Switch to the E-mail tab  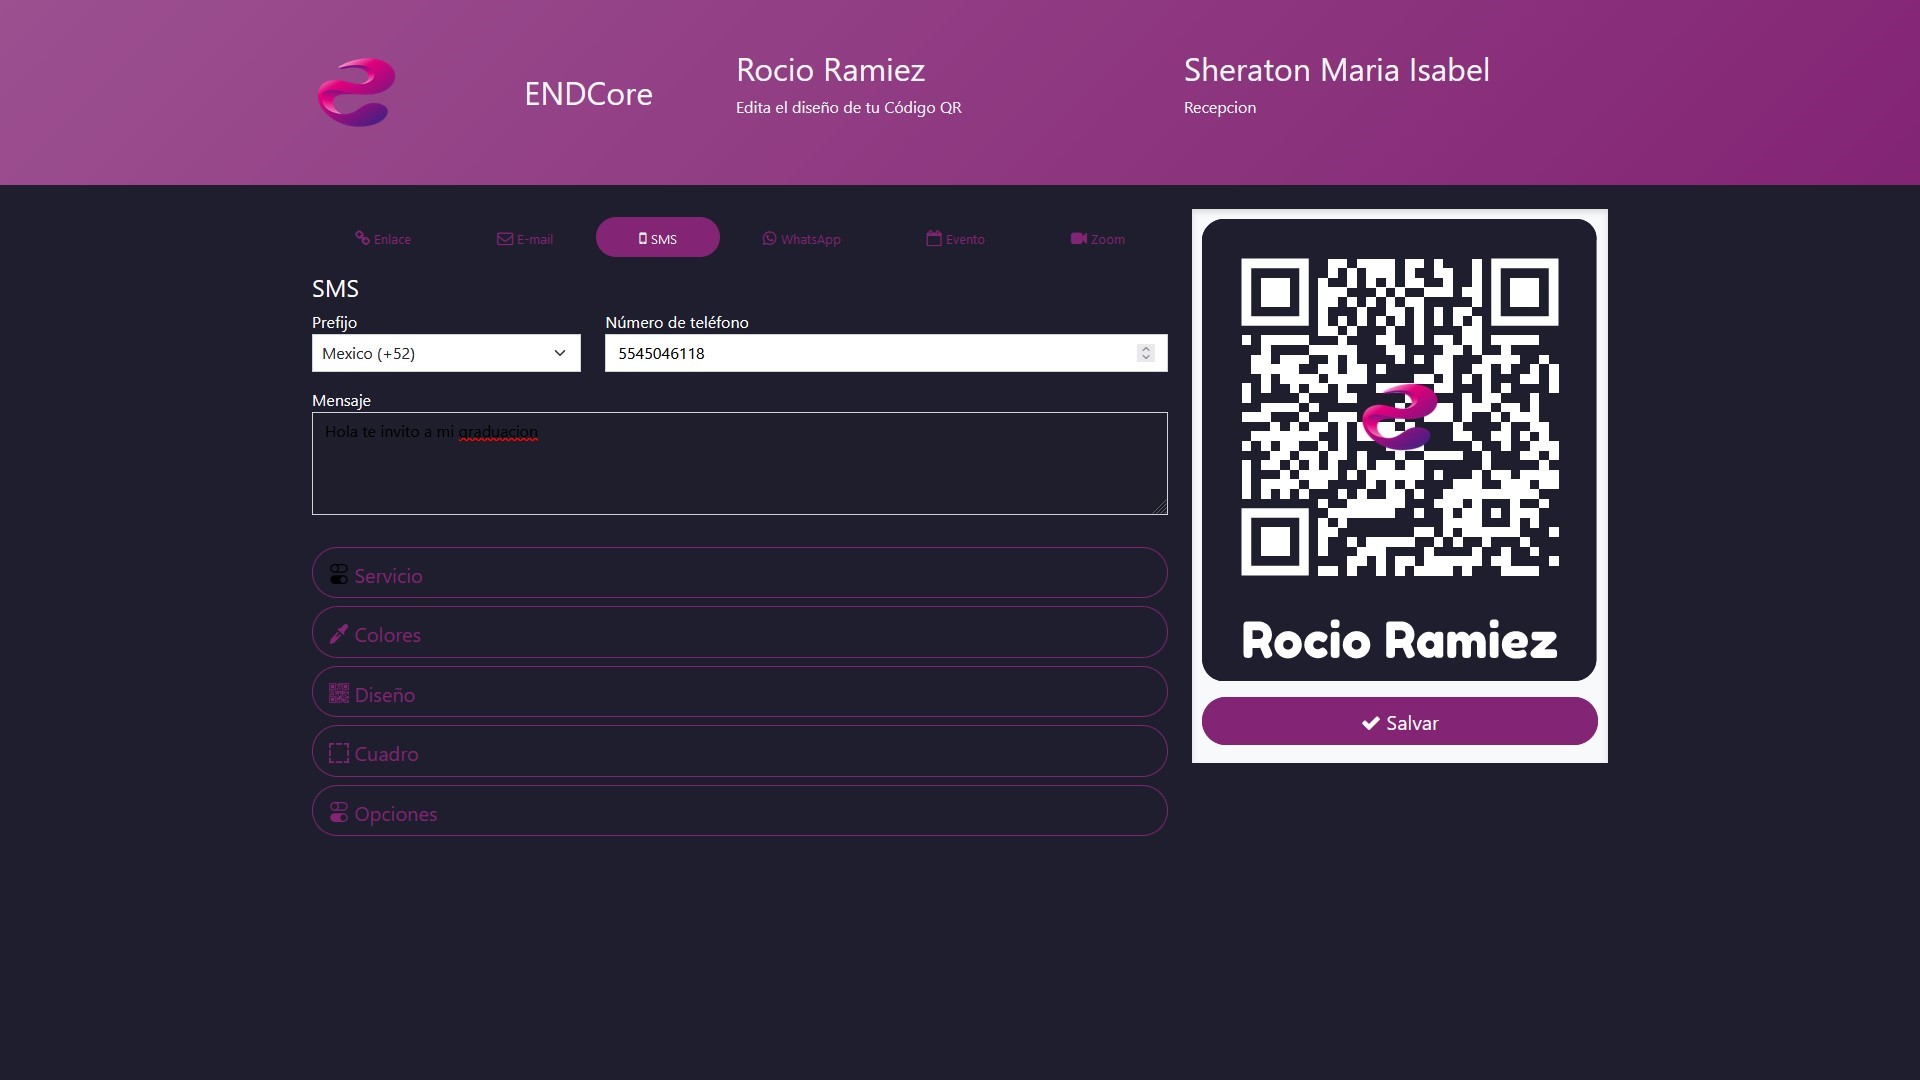(525, 238)
